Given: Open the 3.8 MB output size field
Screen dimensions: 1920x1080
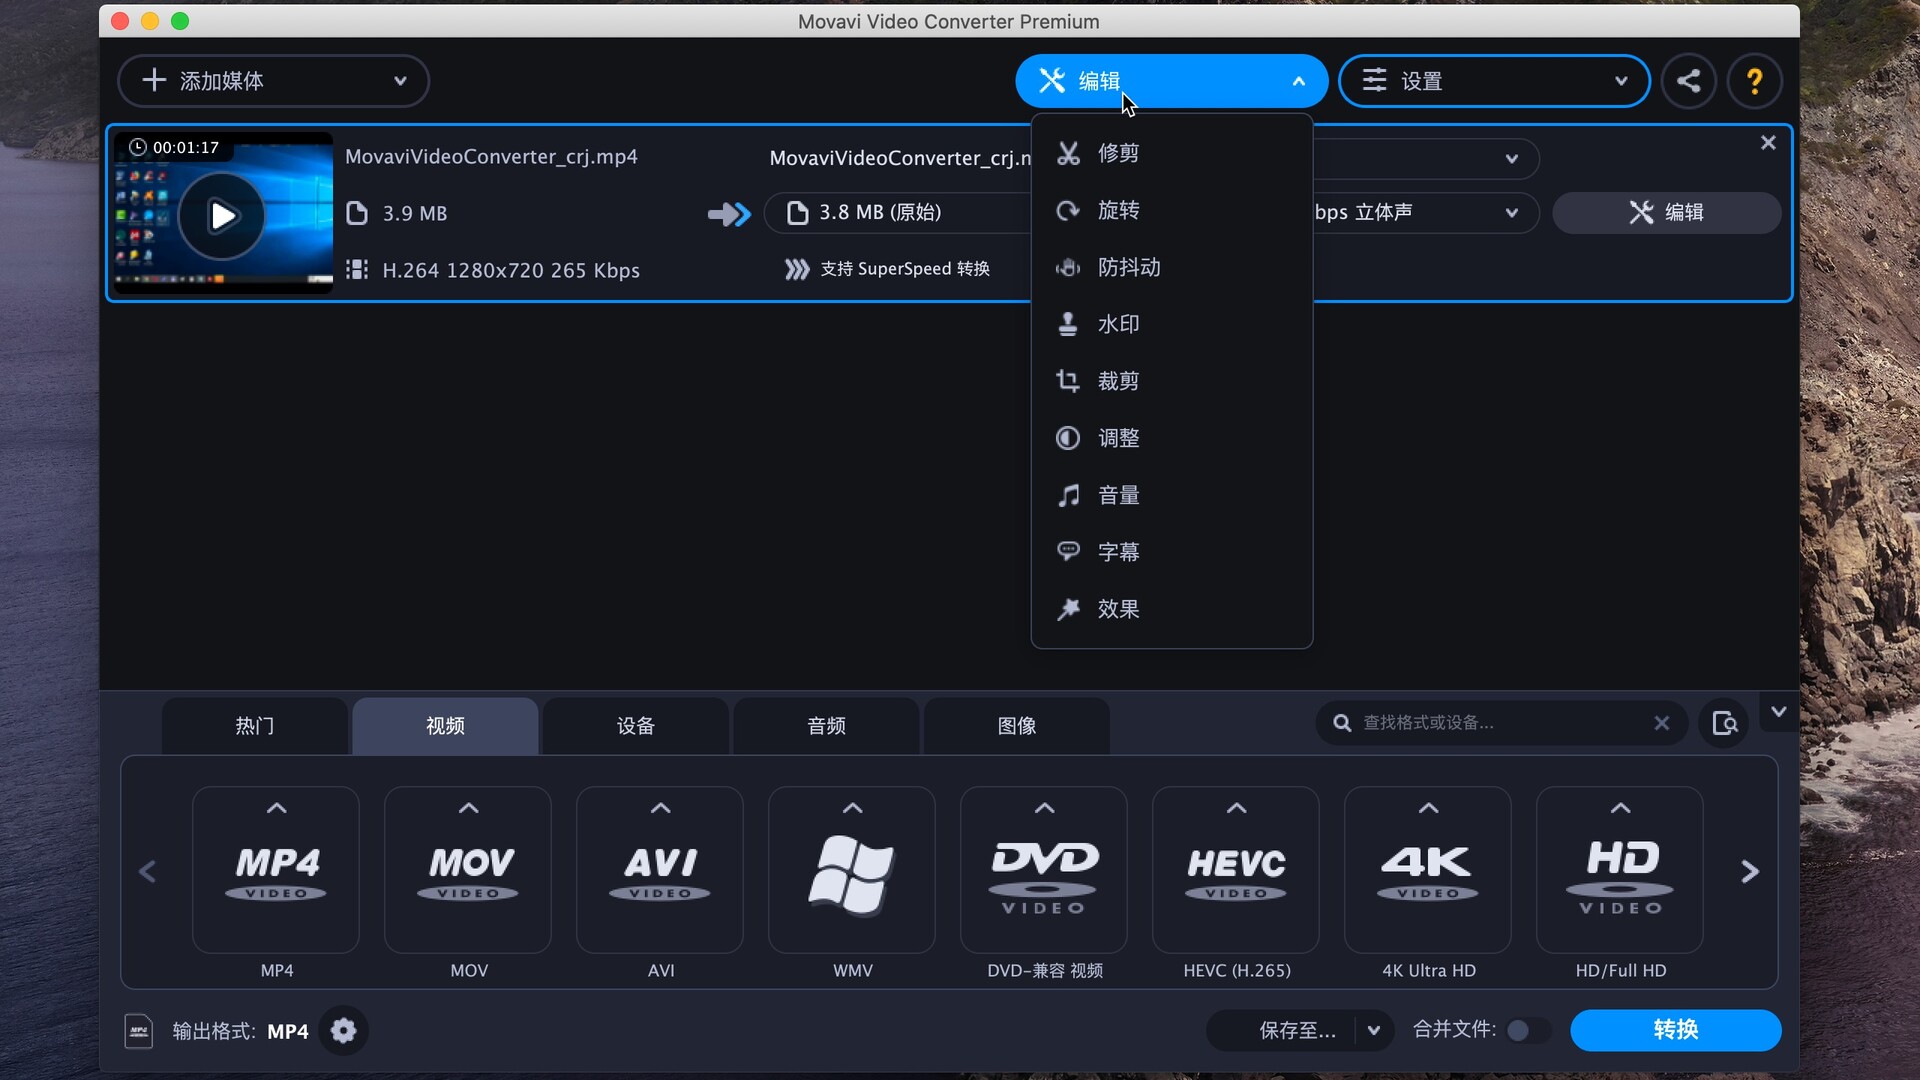Looking at the screenshot, I should [x=897, y=212].
